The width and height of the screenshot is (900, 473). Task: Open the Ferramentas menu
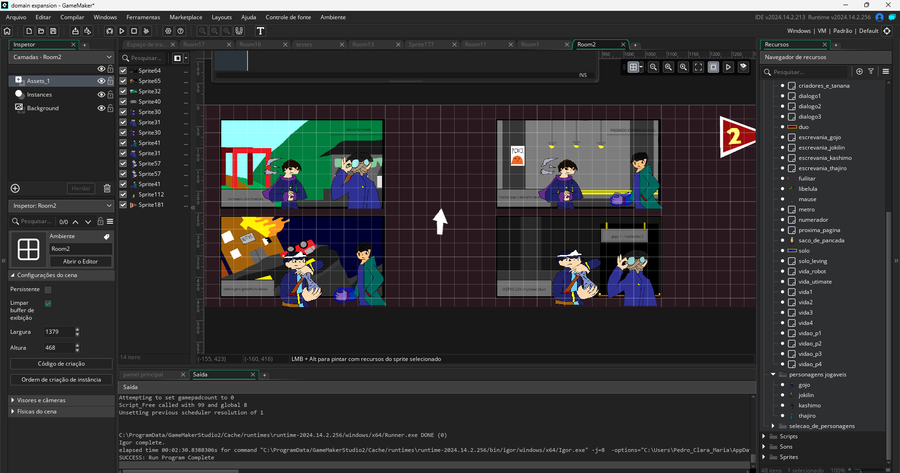[143, 17]
